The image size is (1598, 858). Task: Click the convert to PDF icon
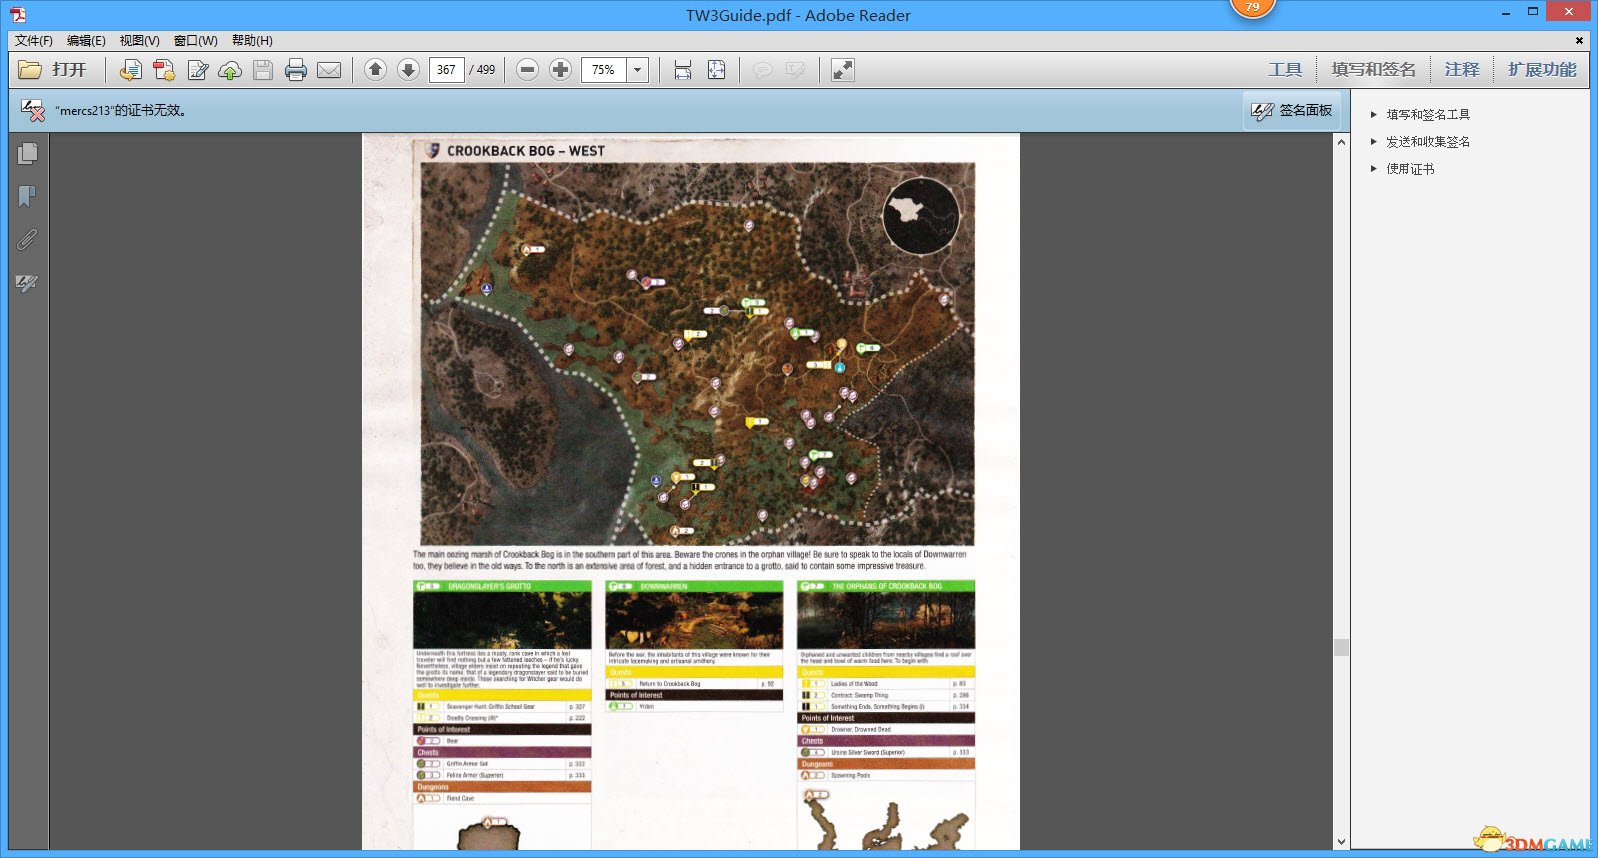point(164,70)
